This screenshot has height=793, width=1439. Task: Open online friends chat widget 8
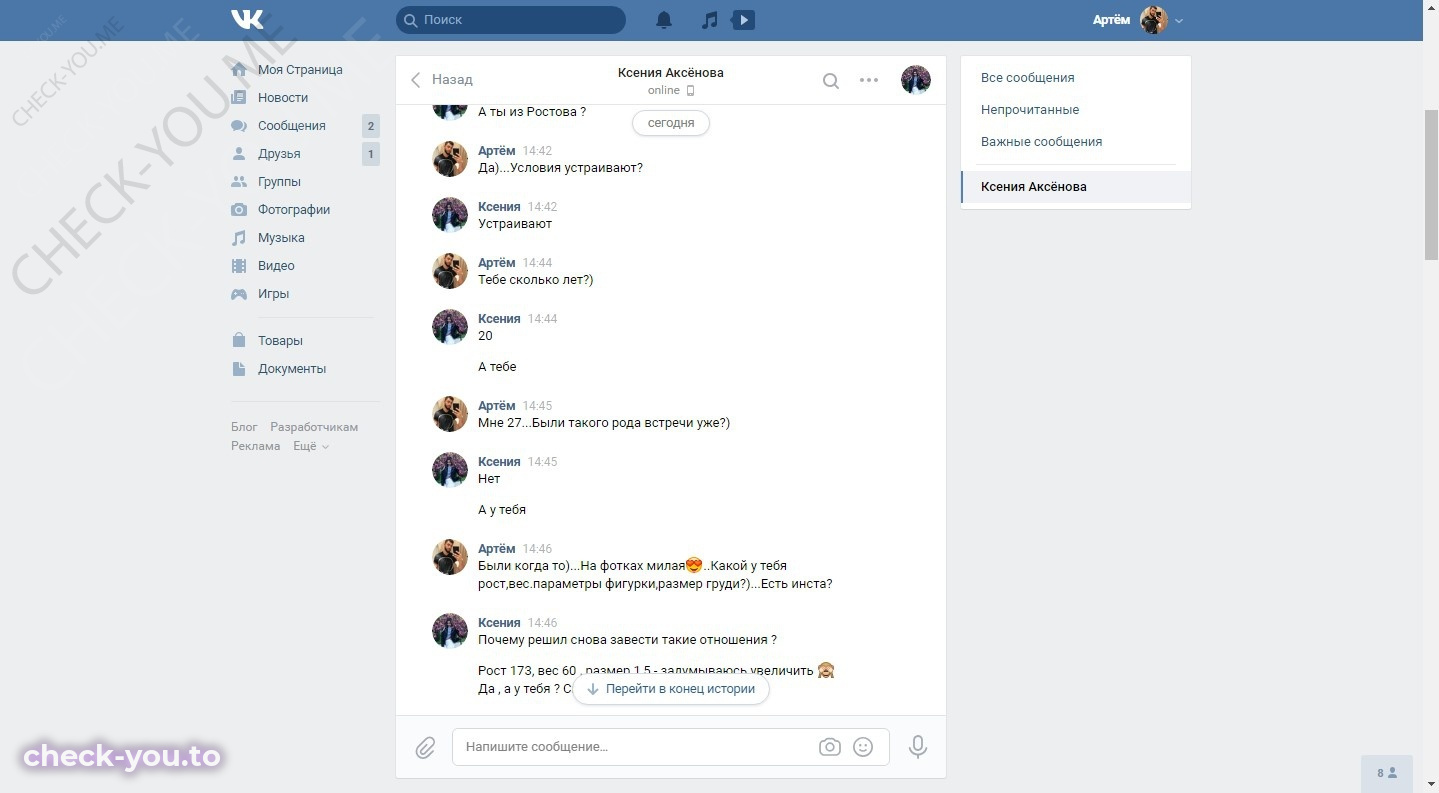point(1387,774)
